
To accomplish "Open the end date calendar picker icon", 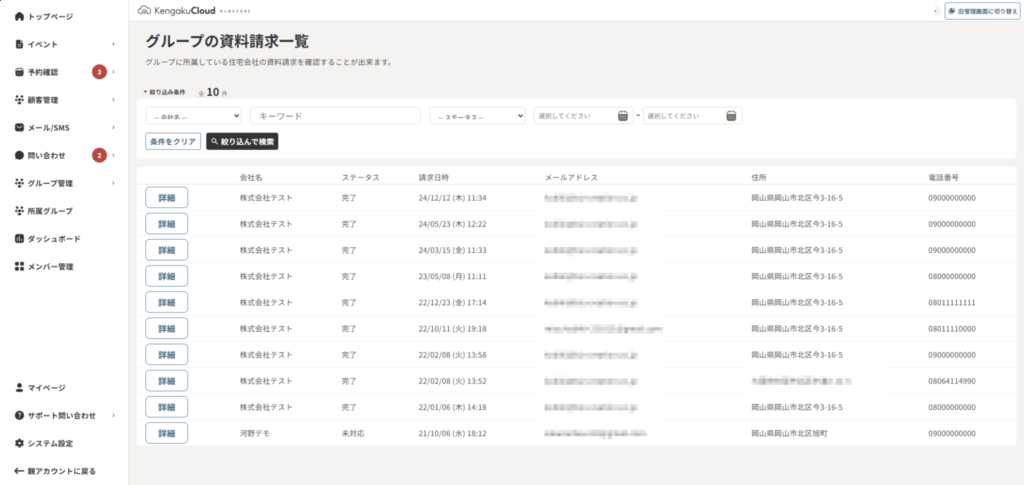I will [732, 116].
